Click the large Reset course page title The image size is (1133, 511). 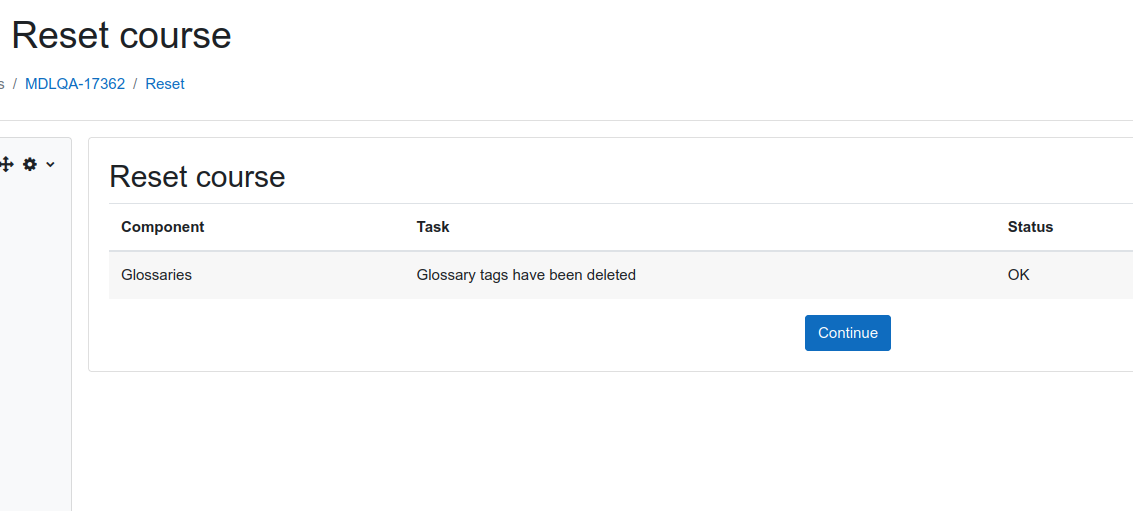click(121, 35)
